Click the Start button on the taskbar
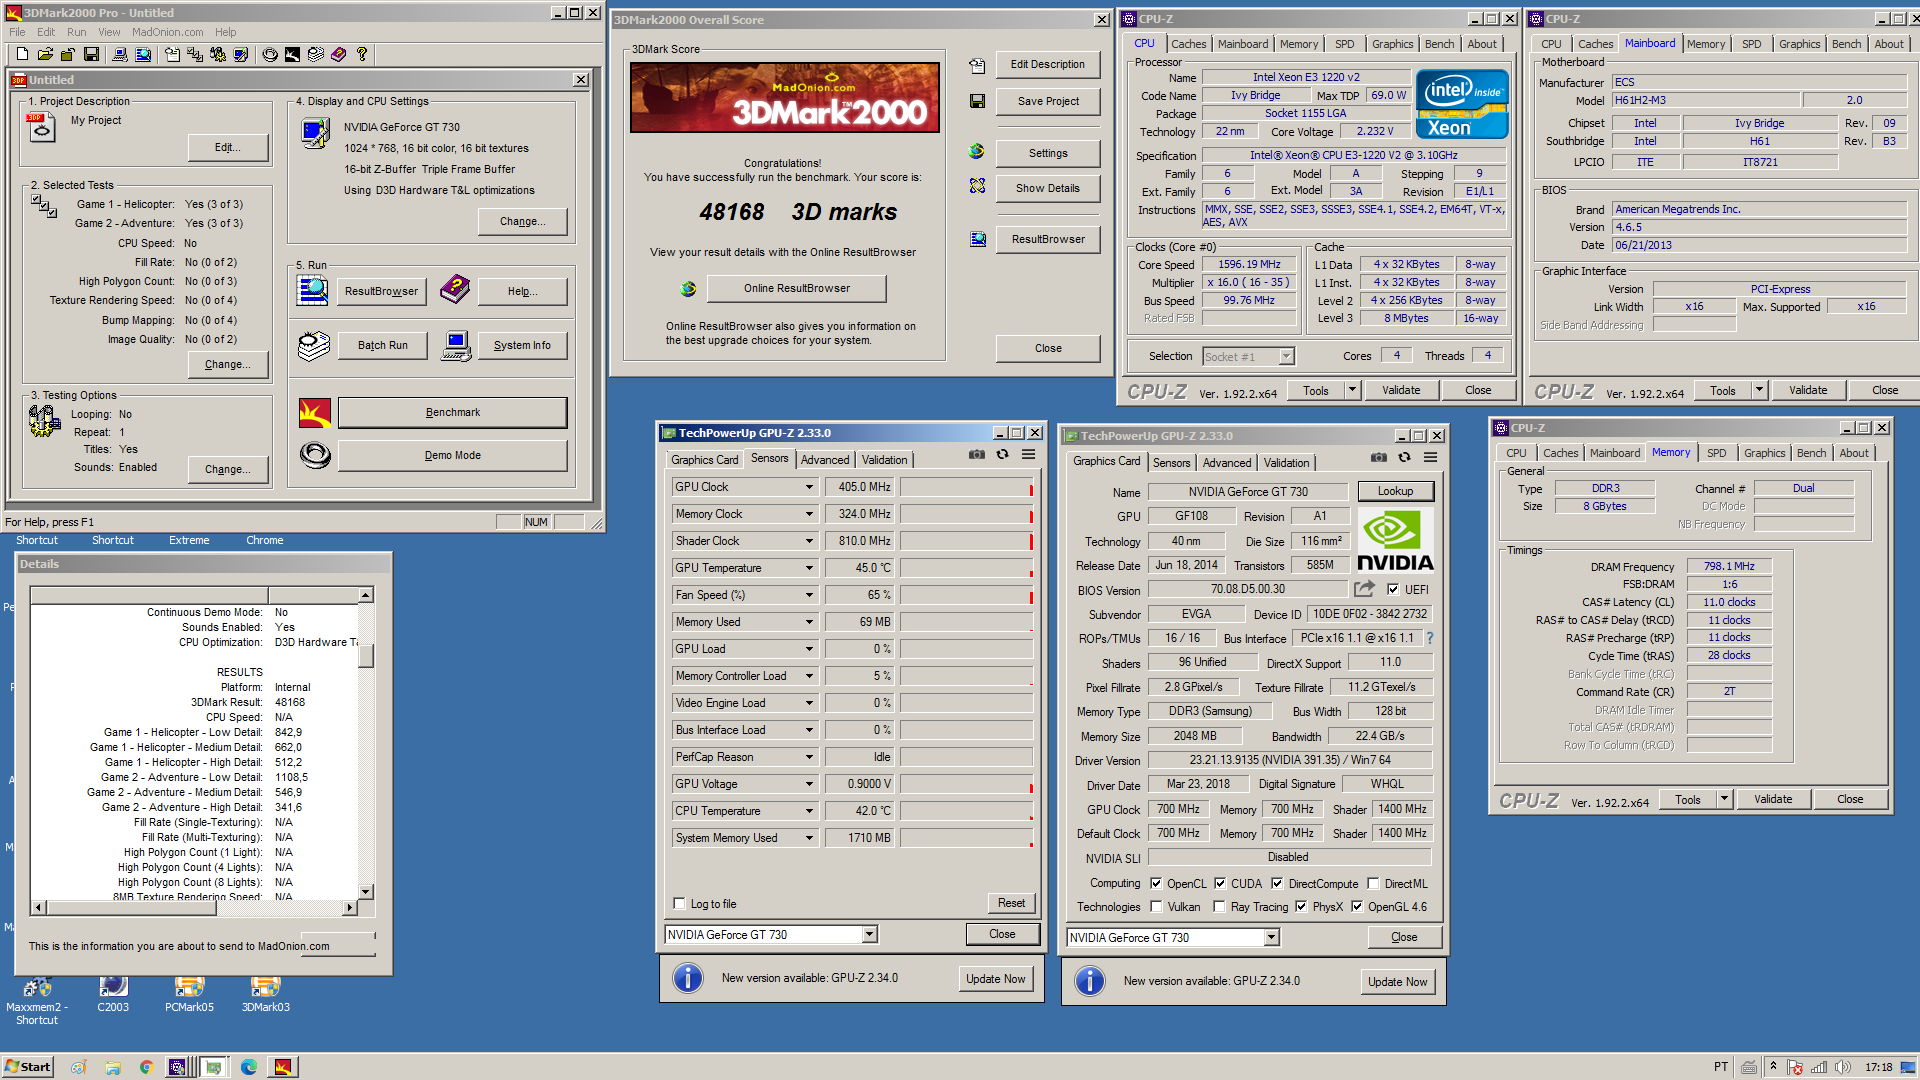The image size is (1920, 1080). click(27, 1067)
